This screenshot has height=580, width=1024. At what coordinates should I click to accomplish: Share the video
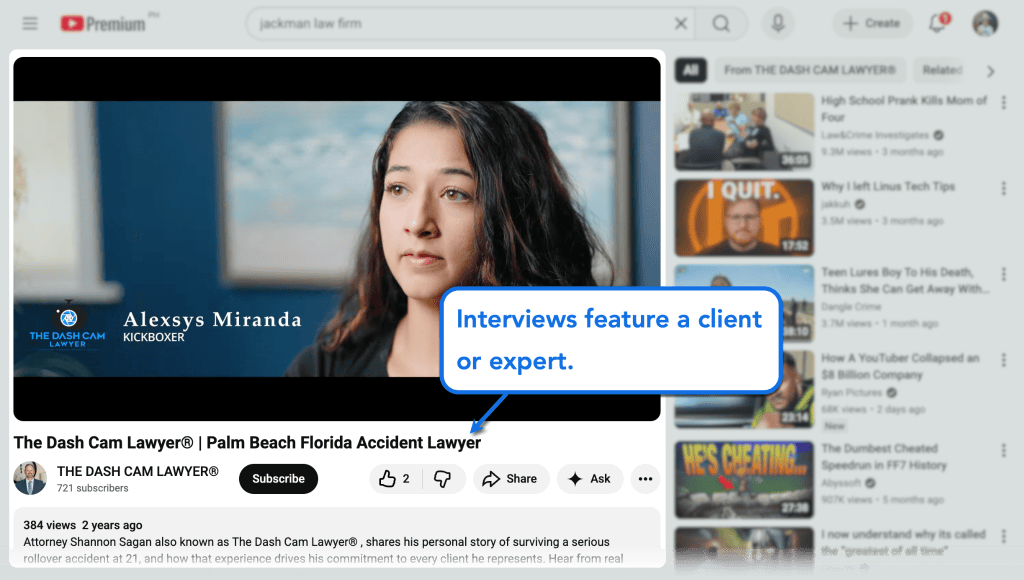(511, 479)
